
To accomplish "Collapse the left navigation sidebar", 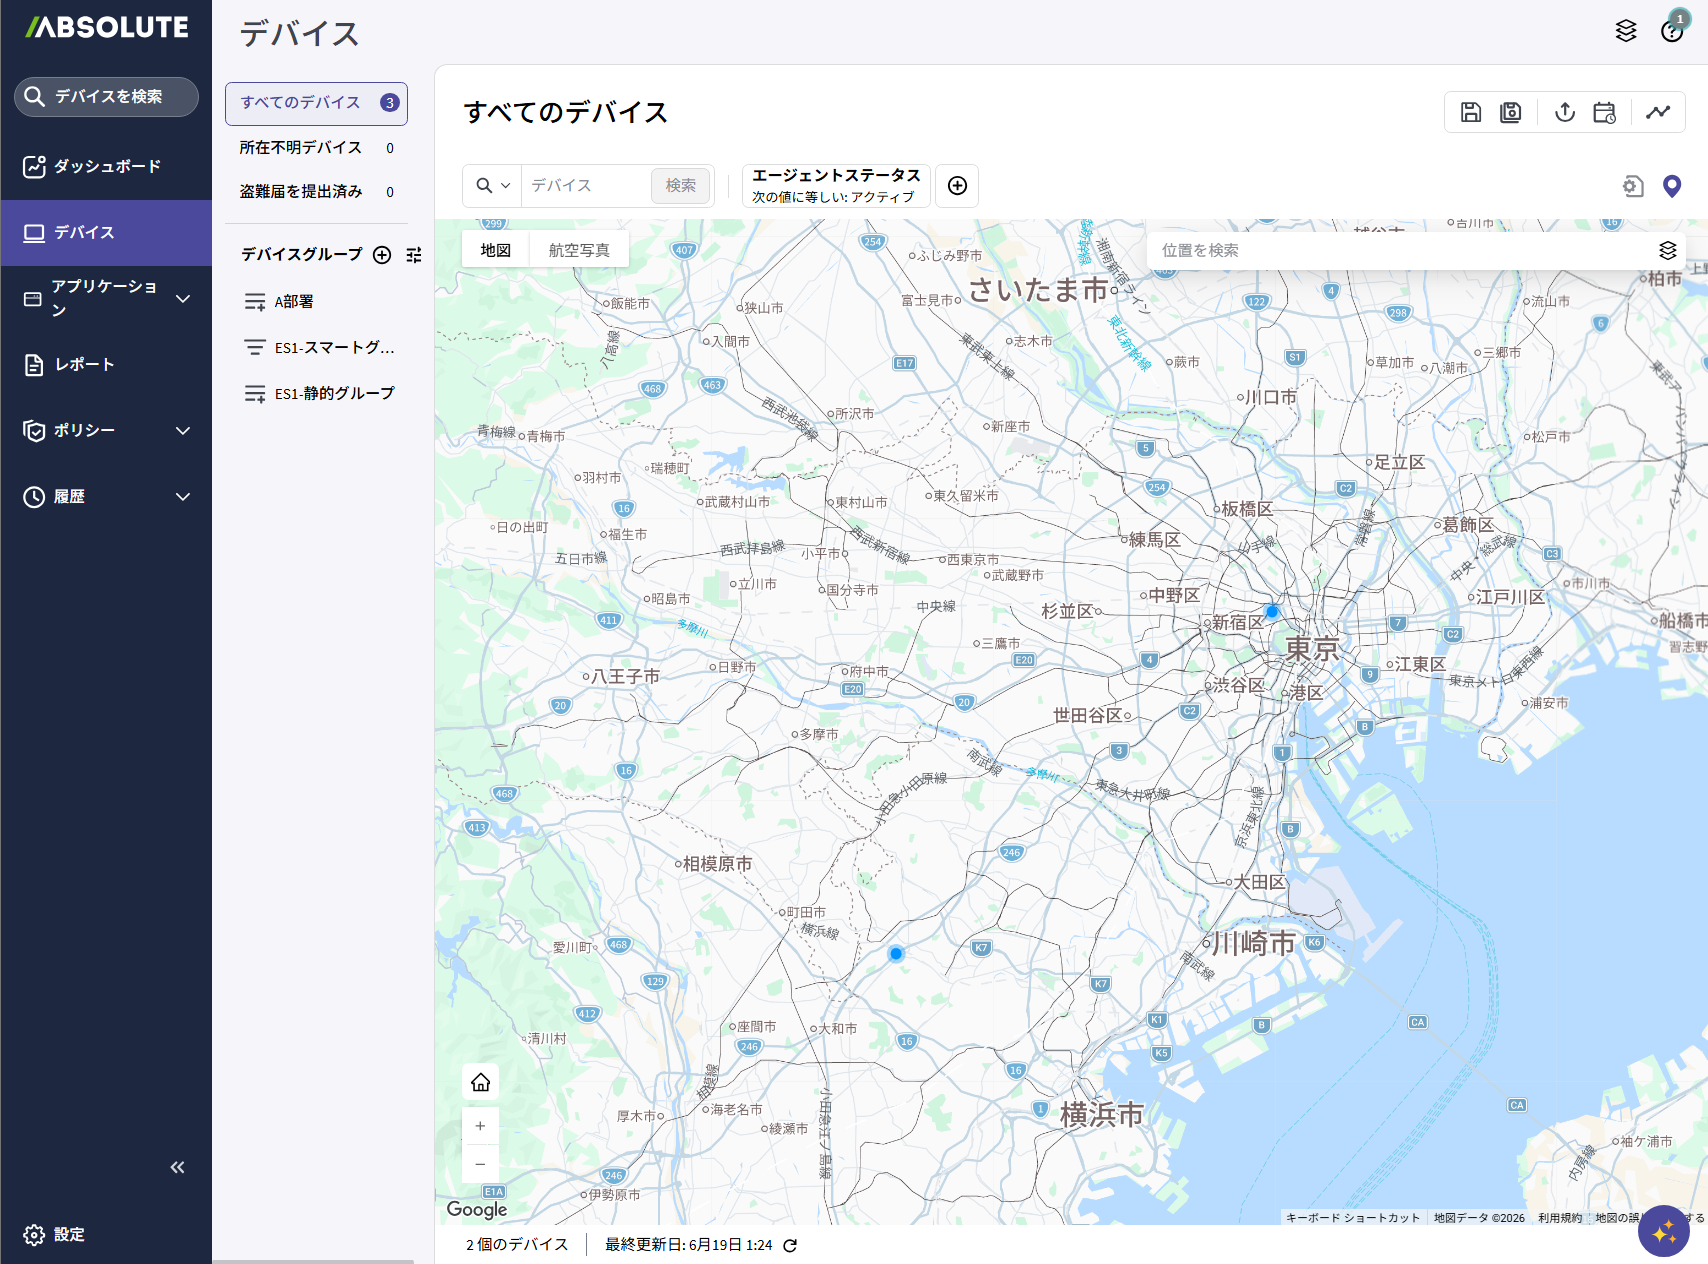I will (177, 1167).
